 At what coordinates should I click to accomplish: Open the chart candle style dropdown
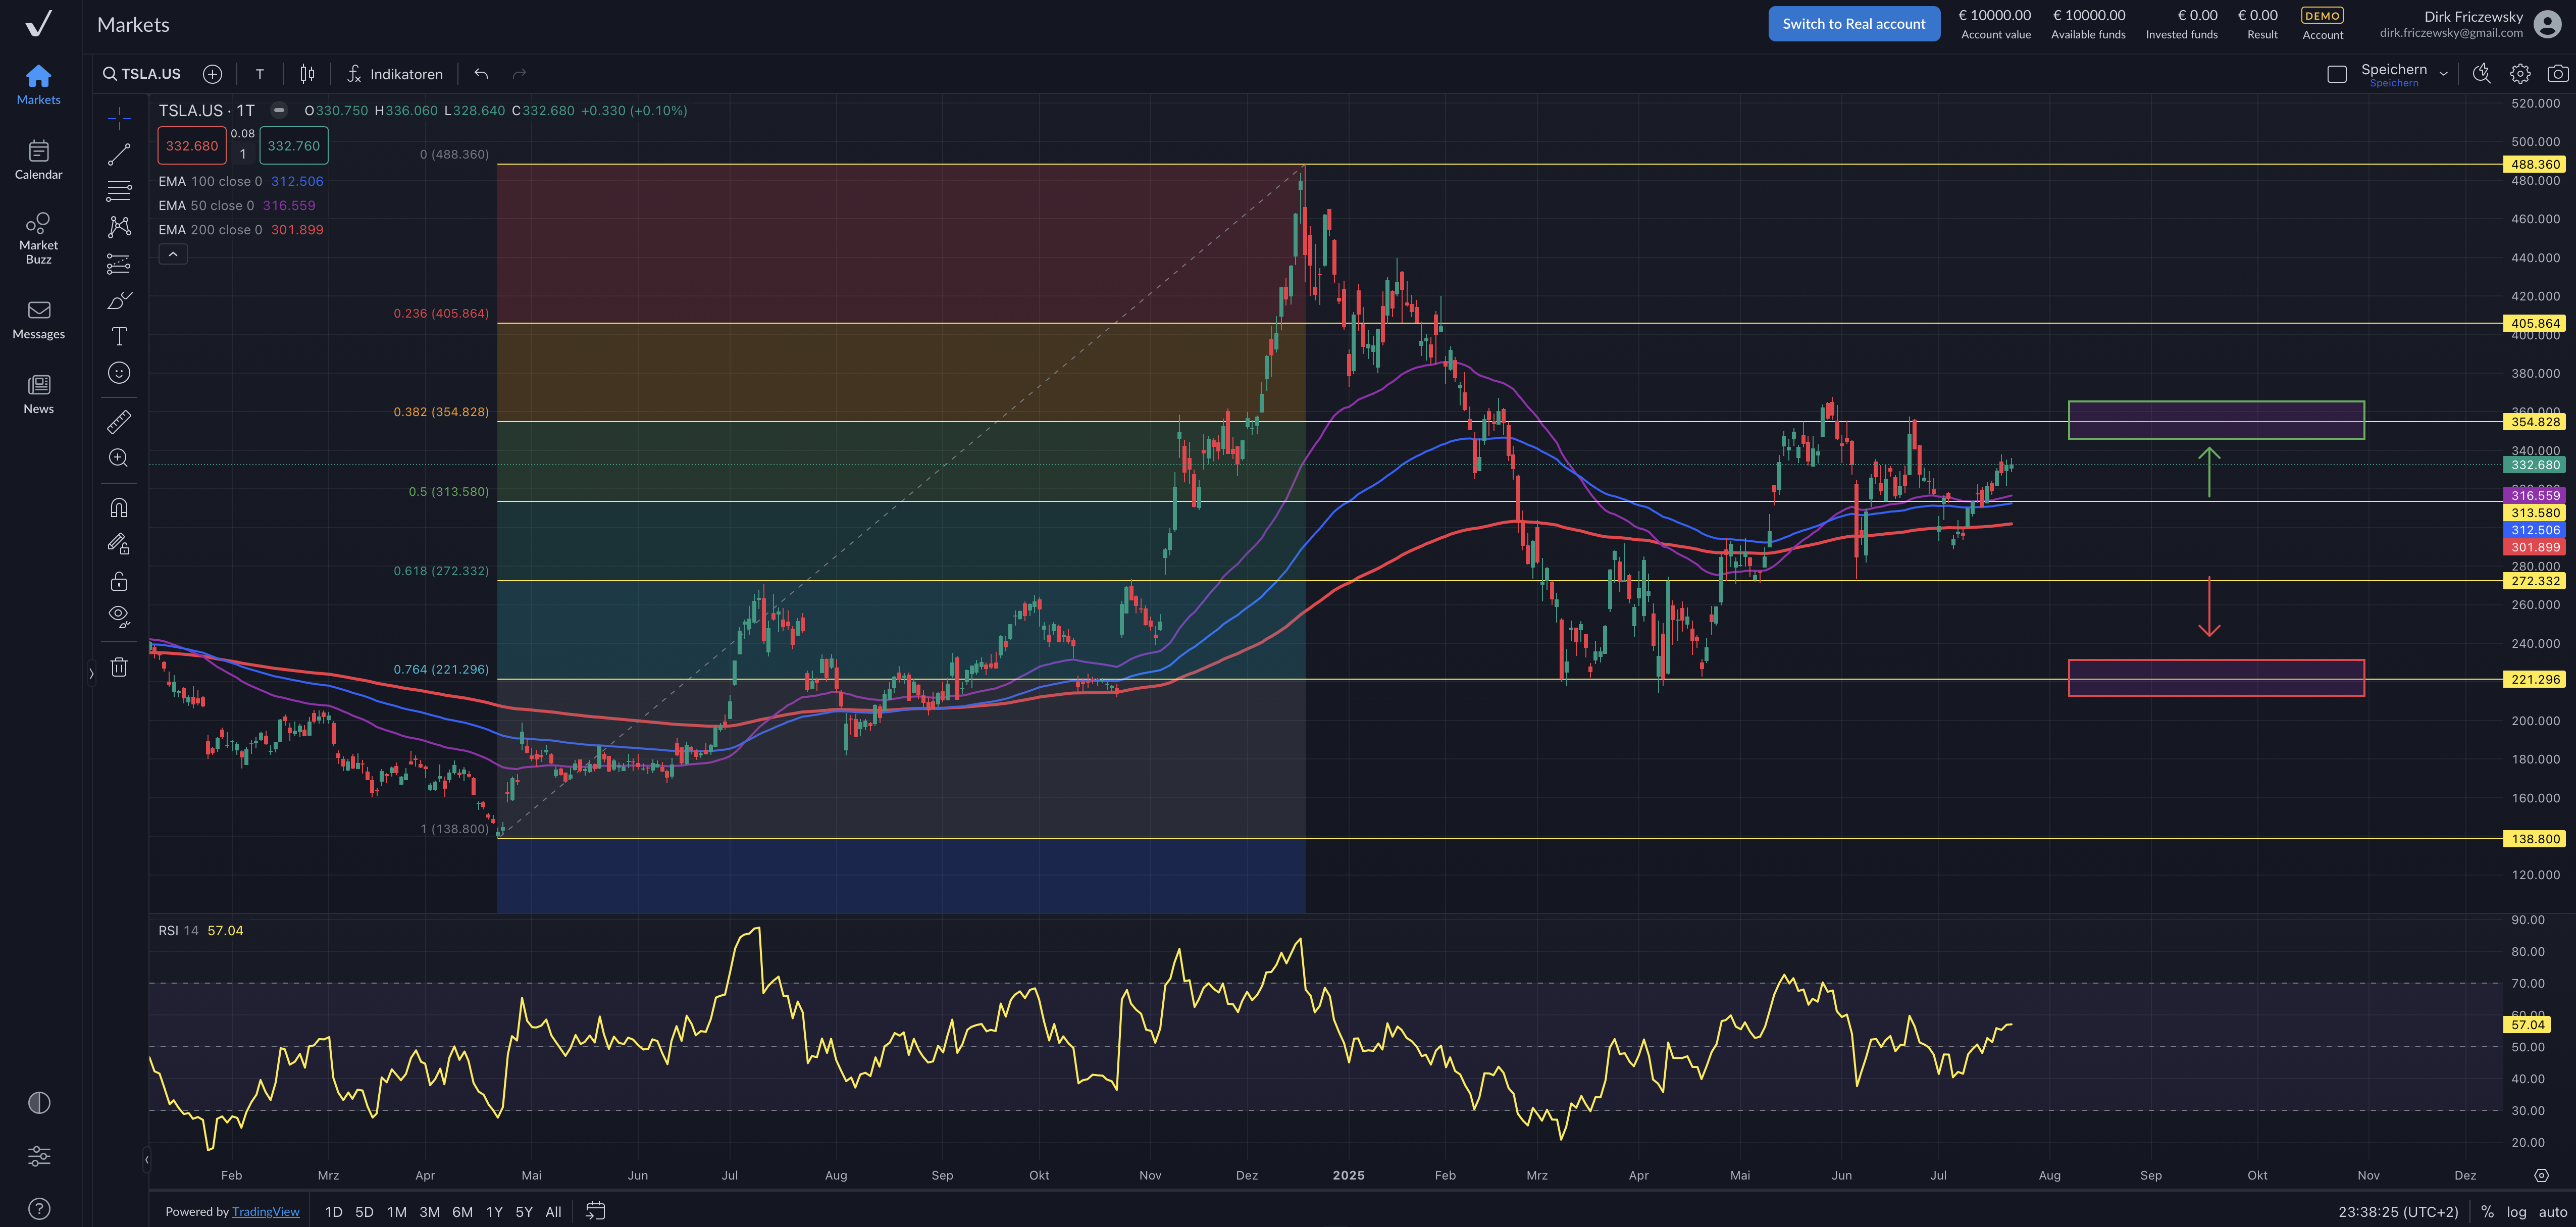click(x=307, y=74)
